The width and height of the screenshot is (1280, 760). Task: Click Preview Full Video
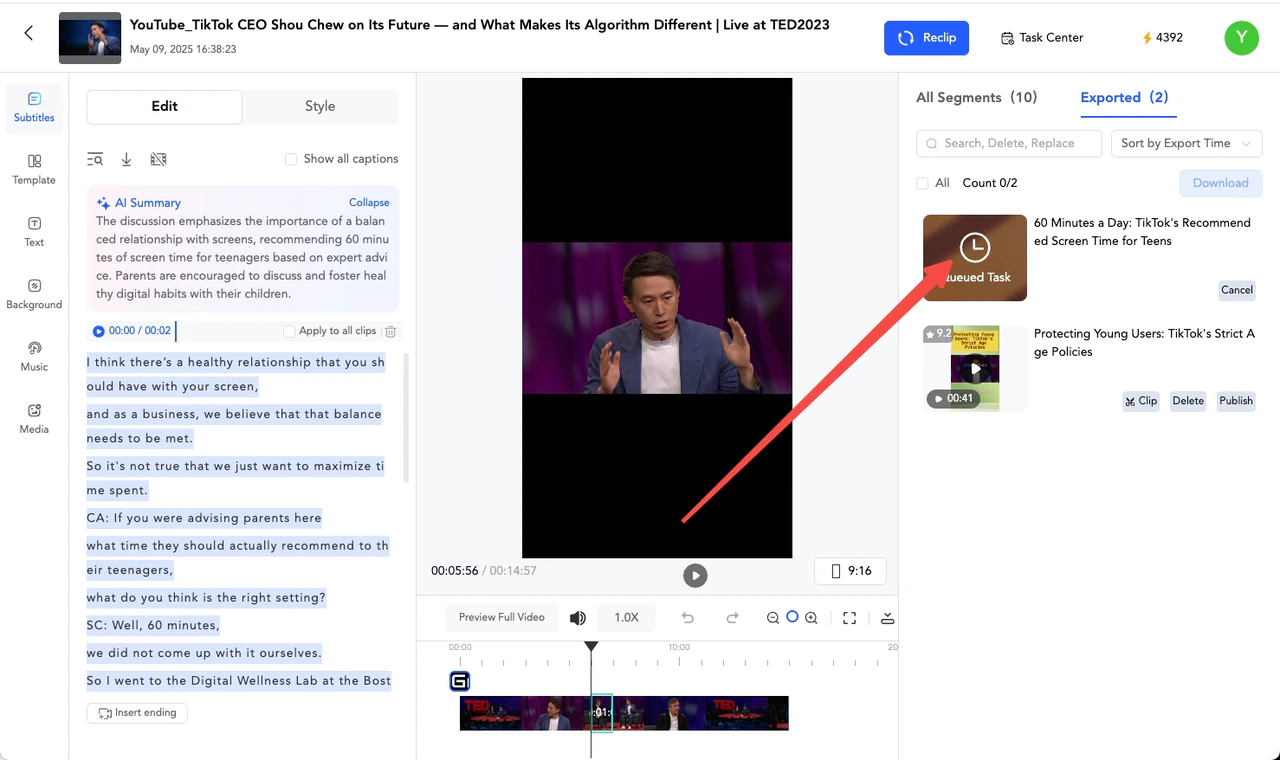coord(502,618)
